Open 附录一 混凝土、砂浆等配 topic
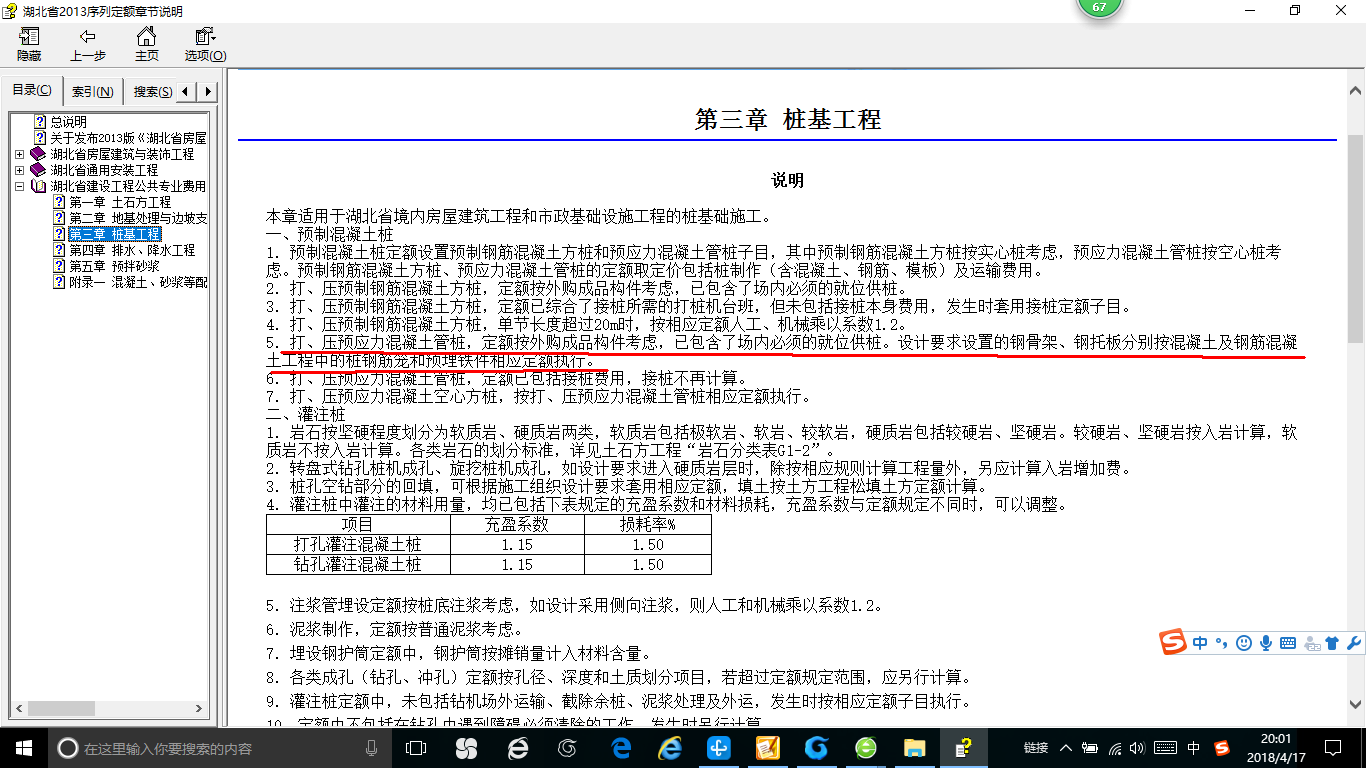Screen dimensions: 1366x768 (x=137, y=282)
